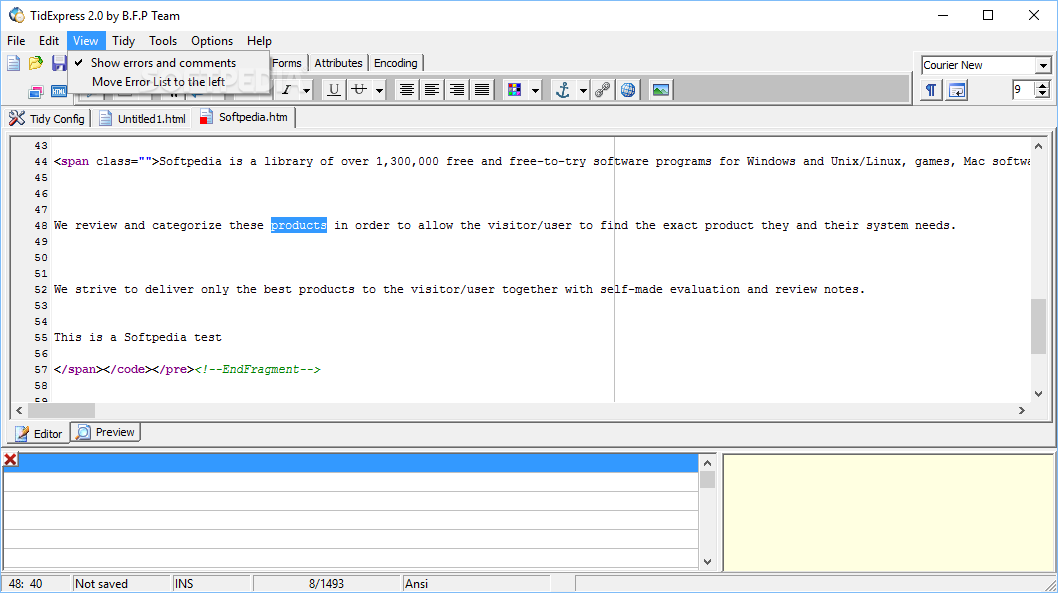Open the Tidy Config tab
1058x593 pixels.
[x=47, y=119]
